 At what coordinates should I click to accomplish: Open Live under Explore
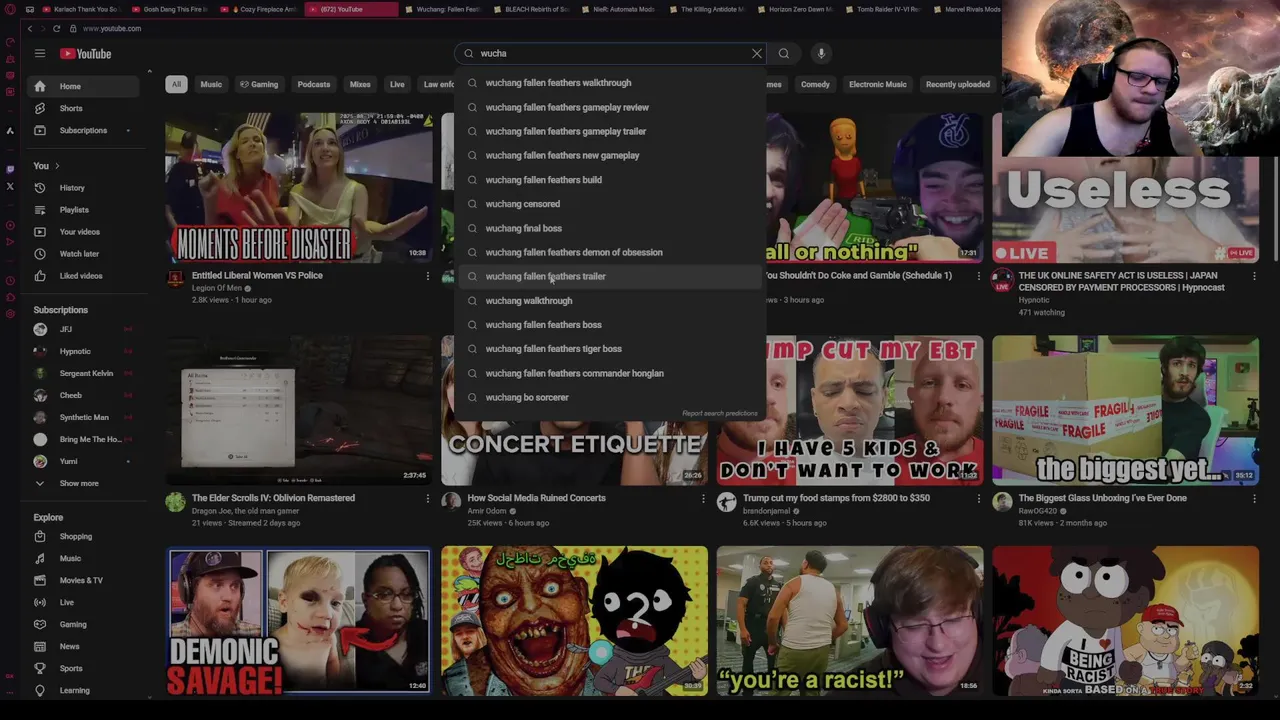tap(84, 602)
